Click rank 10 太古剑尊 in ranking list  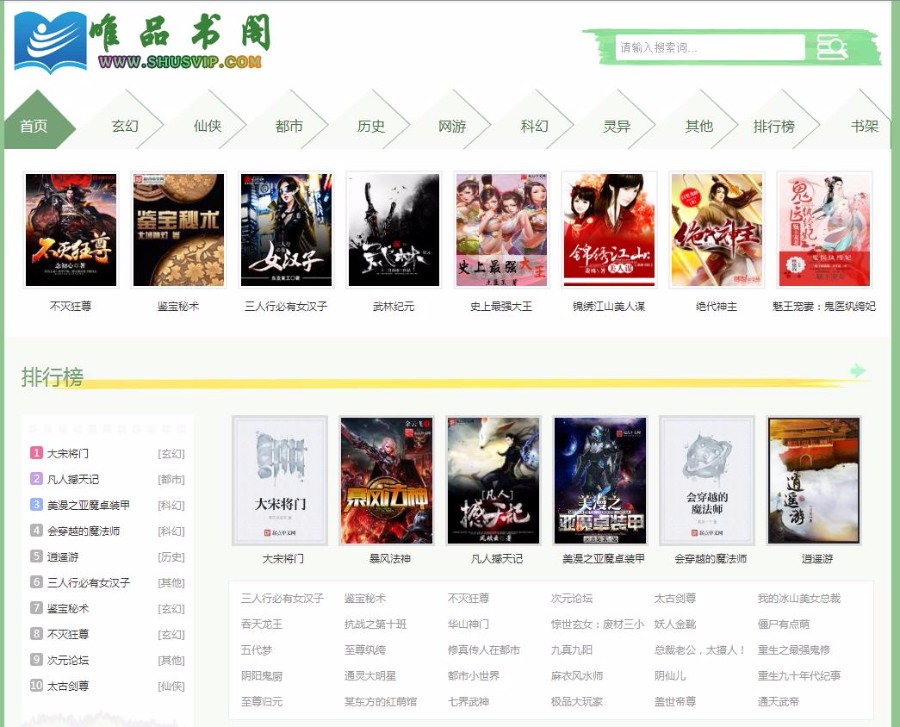(x=68, y=686)
